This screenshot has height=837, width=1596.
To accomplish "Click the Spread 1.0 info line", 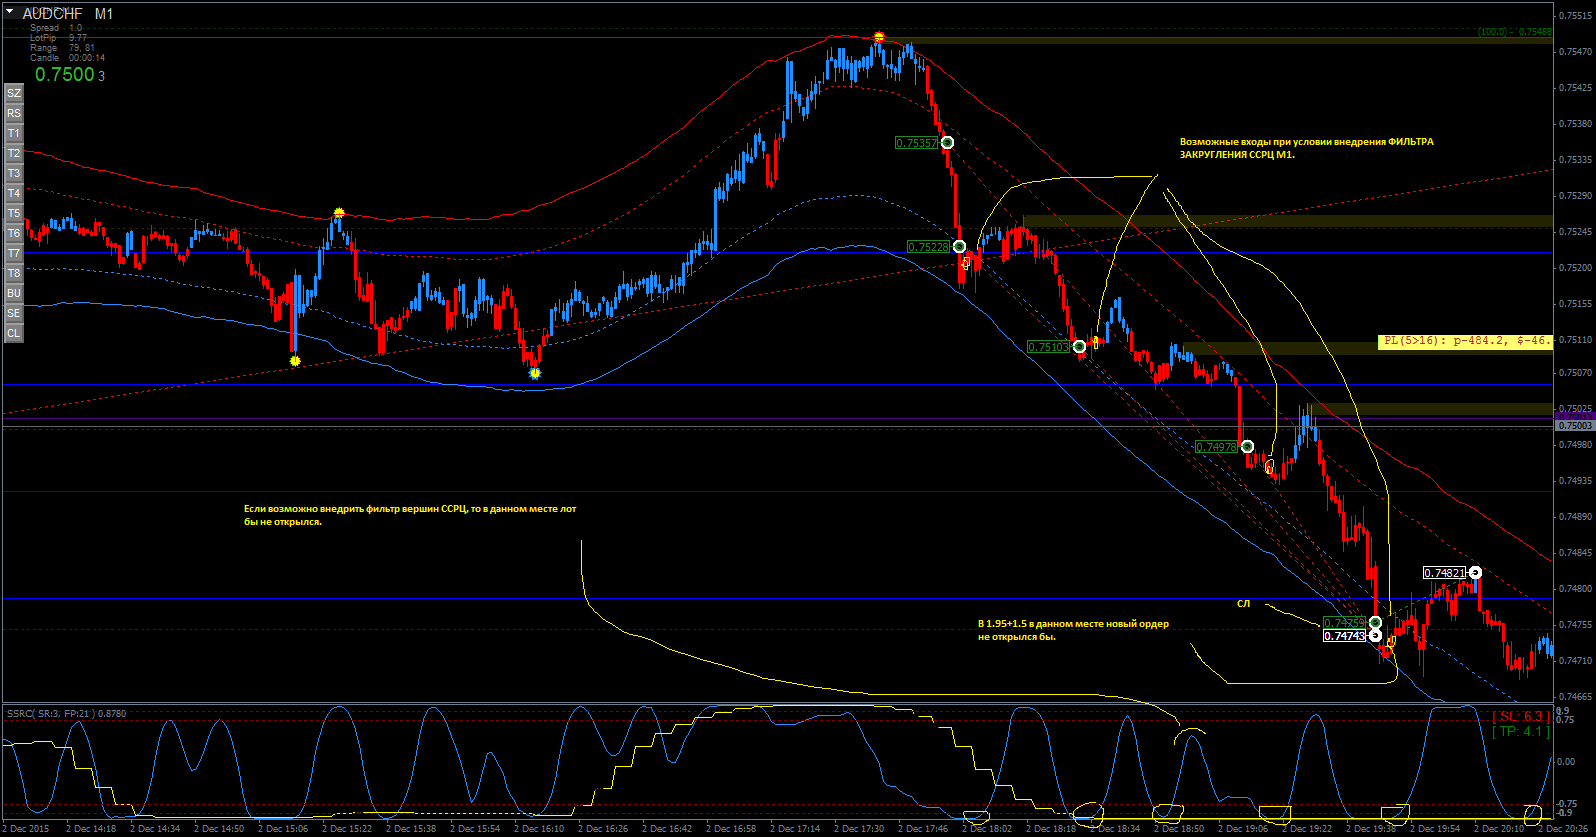I will click(x=56, y=28).
